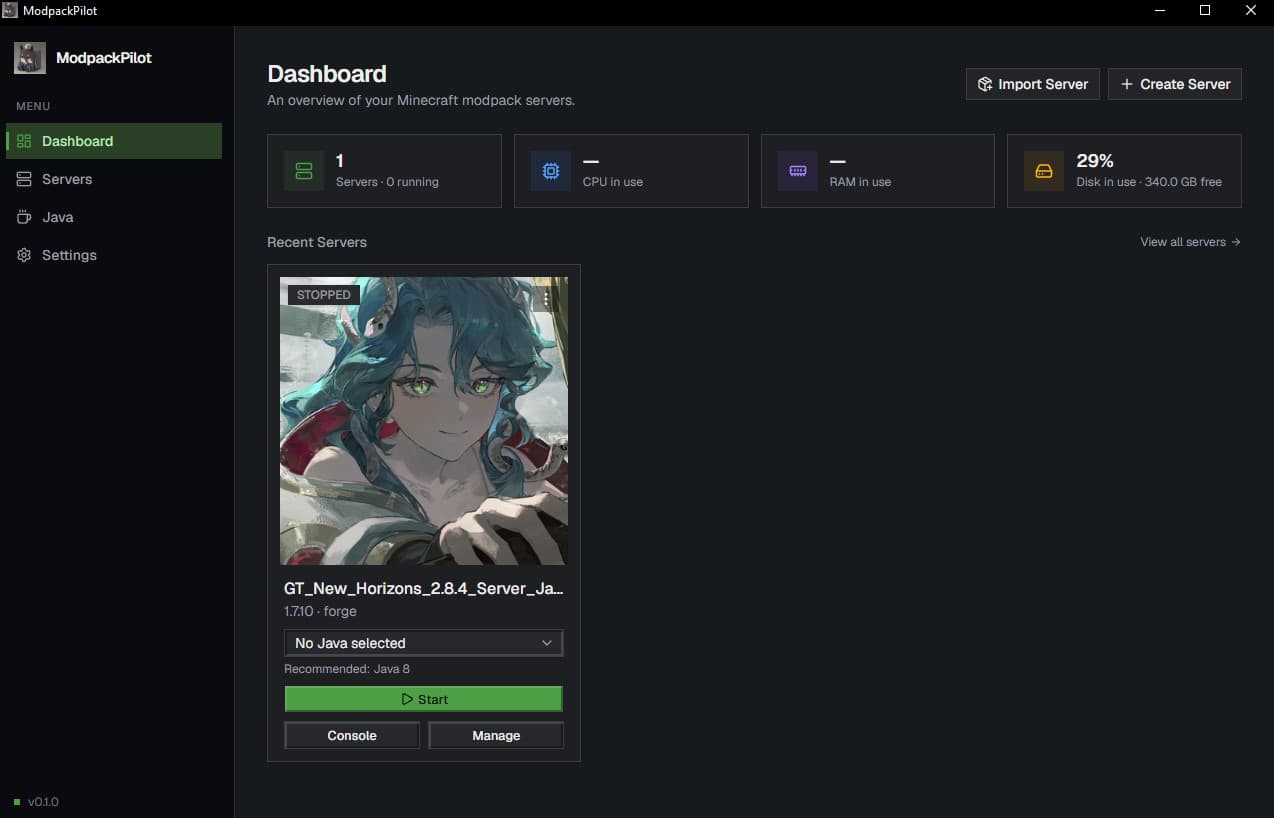Open the server Console
This screenshot has width=1274, height=818.
(x=352, y=735)
